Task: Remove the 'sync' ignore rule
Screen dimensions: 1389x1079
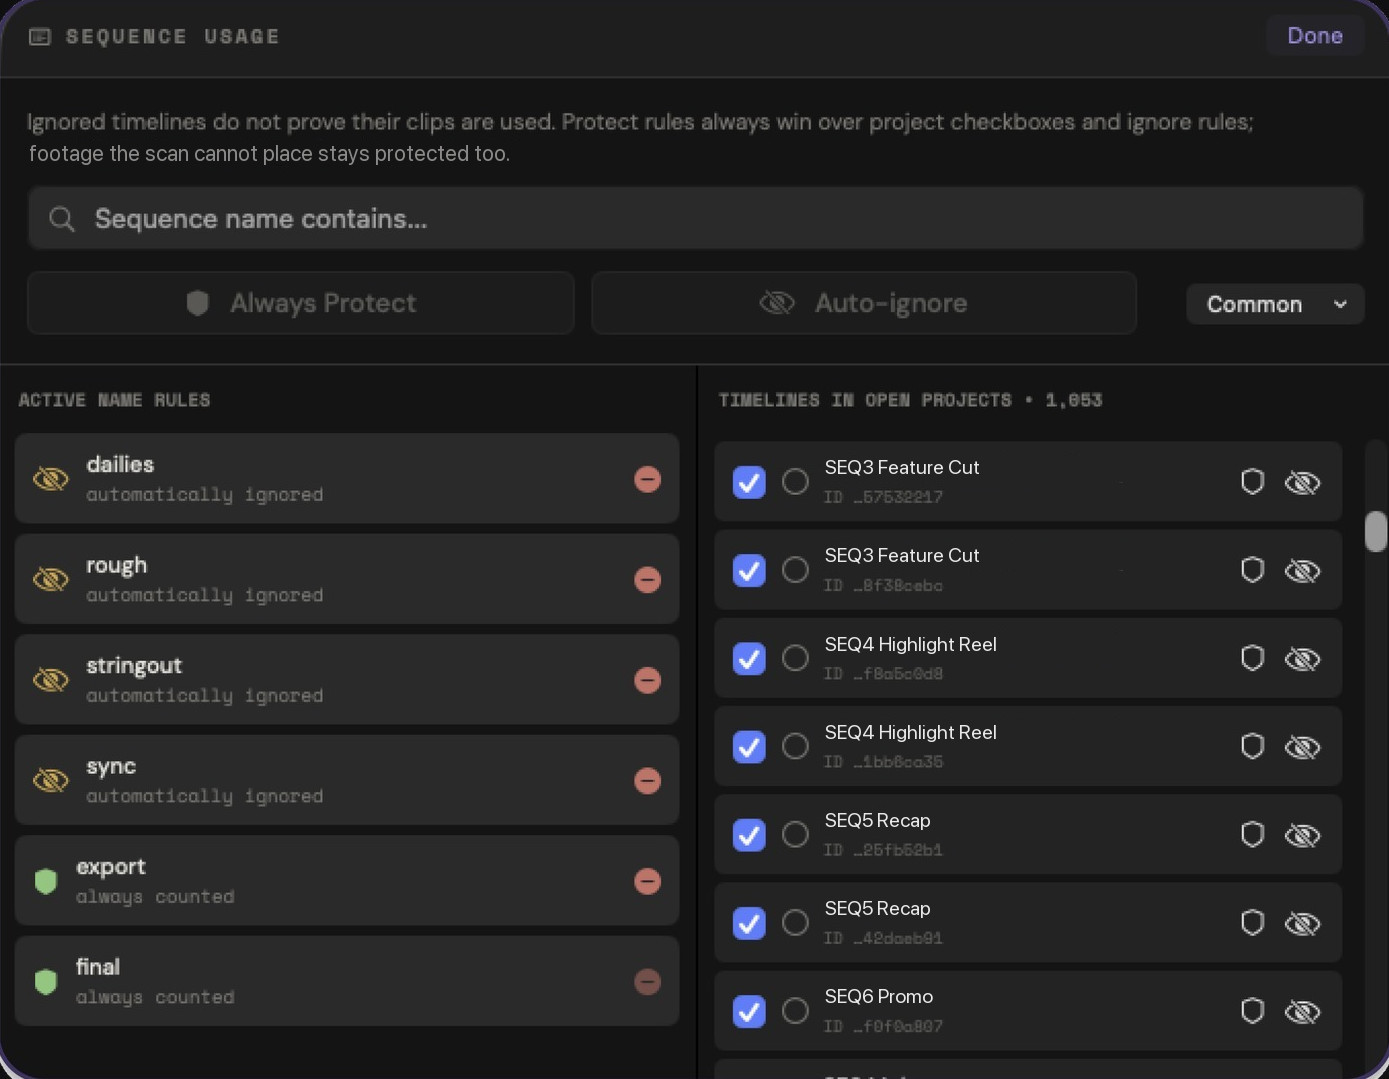Action: click(x=647, y=781)
